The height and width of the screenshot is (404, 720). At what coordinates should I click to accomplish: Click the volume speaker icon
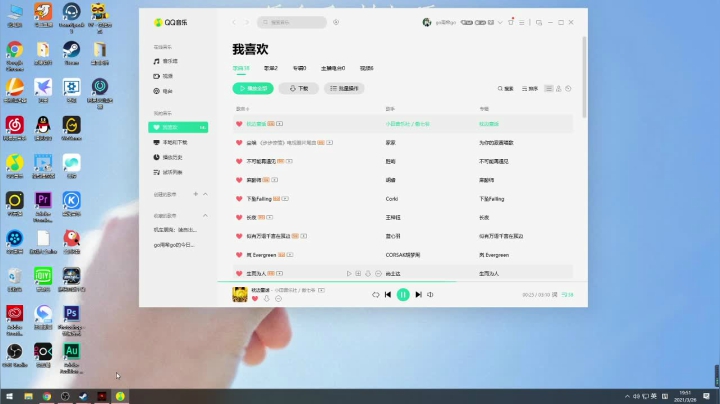pos(430,295)
